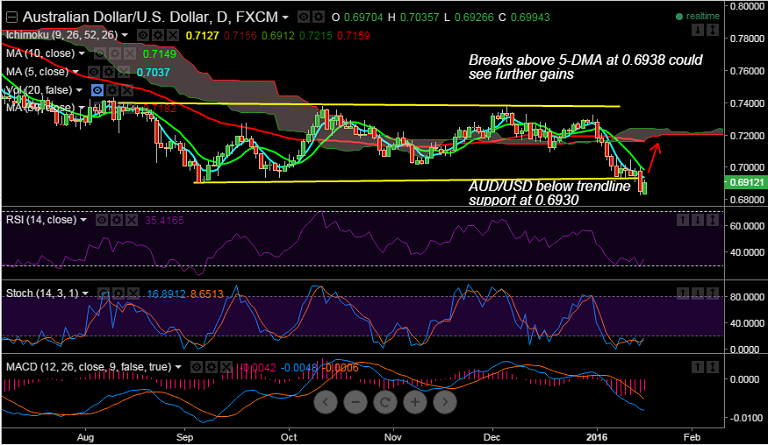768x445 pixels.
Task: Select the RSI value 35.4165
Action: click(x=164, y=220)
